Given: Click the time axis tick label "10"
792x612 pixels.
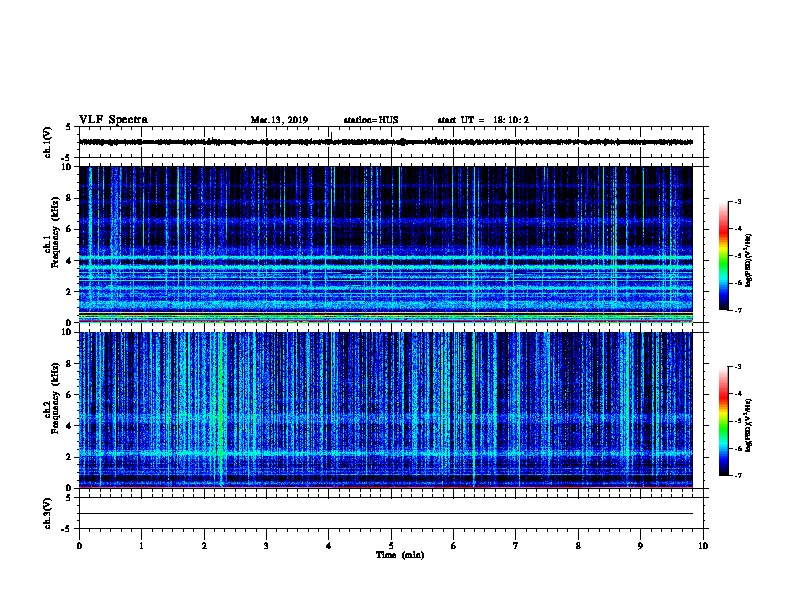Looking at the screenshot, I should [x=703, y=545].
